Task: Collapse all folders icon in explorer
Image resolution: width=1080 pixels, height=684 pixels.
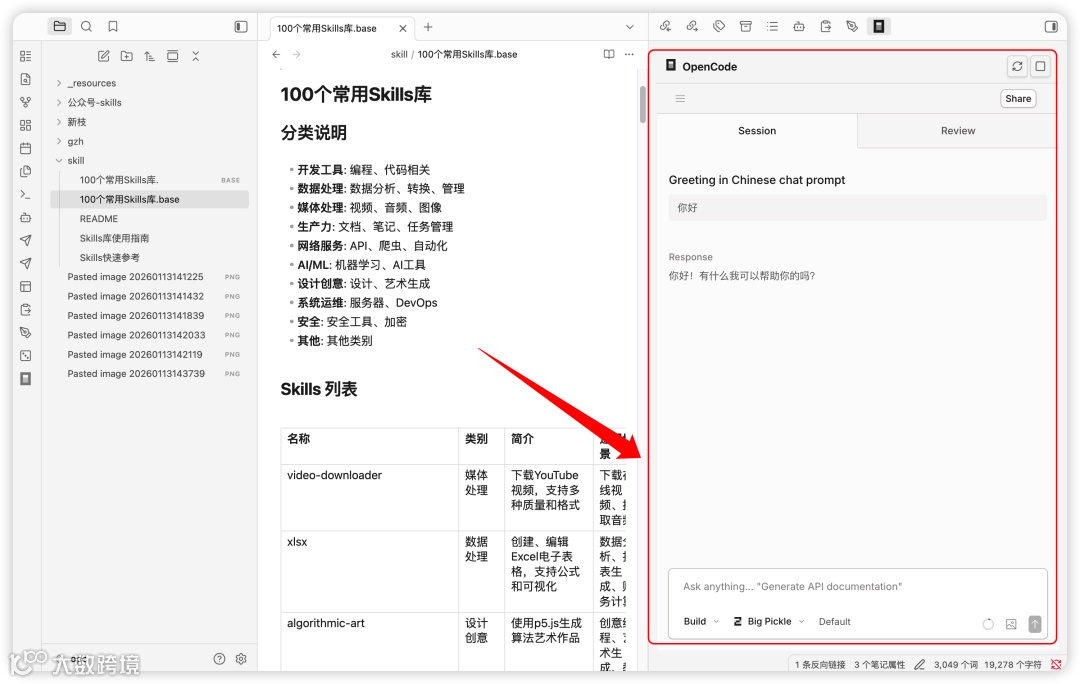Action: (x=196, y=56)
